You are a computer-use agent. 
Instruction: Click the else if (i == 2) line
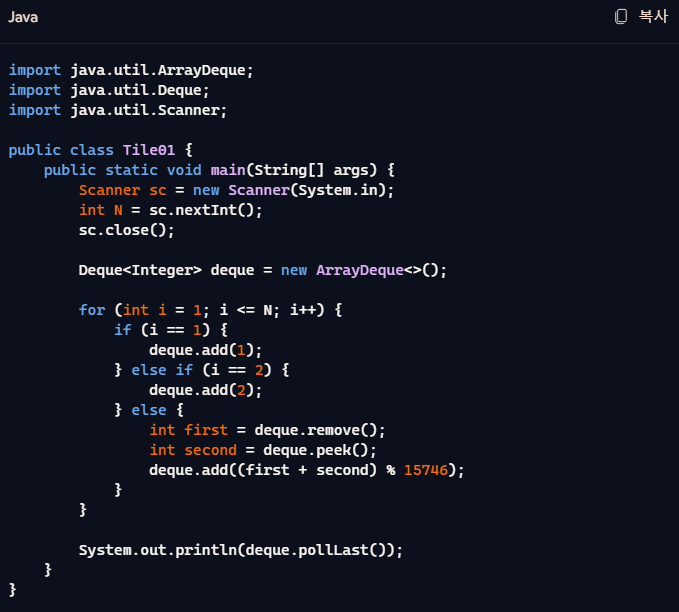coord(201,370)
